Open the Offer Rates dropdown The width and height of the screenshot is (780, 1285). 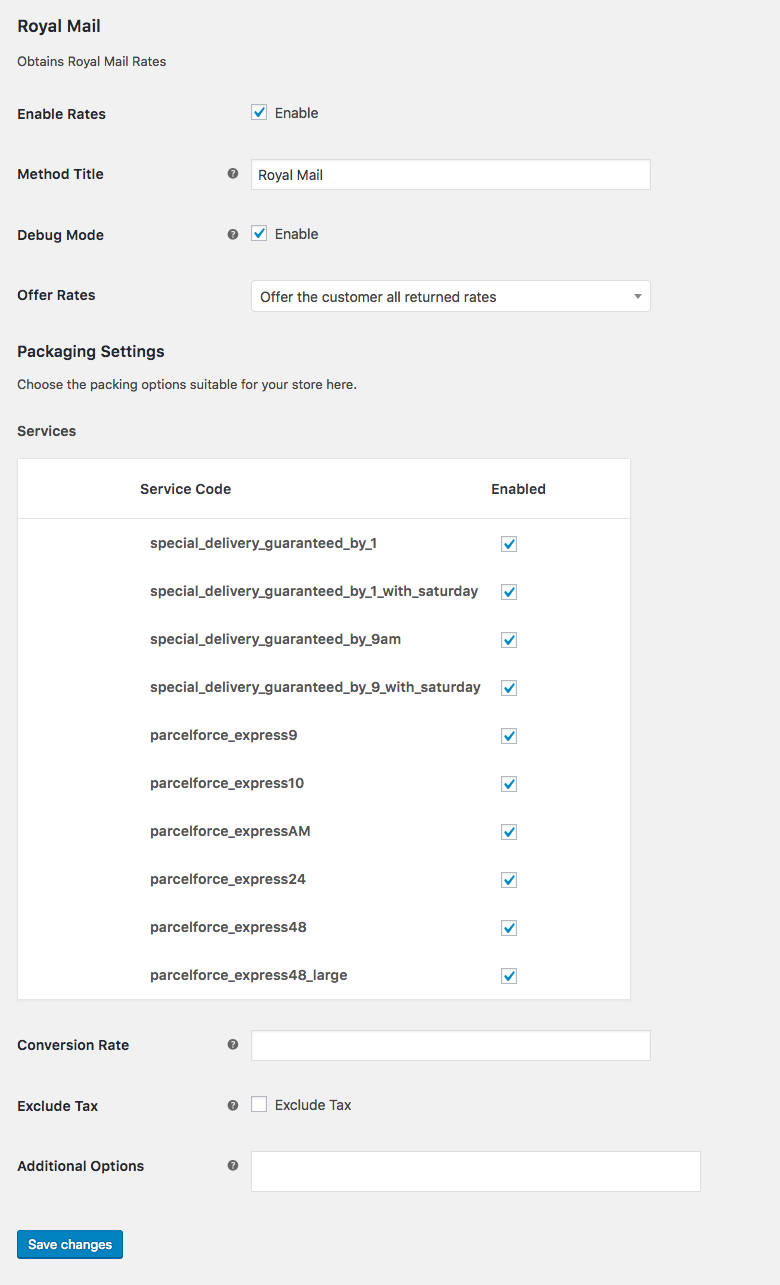[450, 296]
